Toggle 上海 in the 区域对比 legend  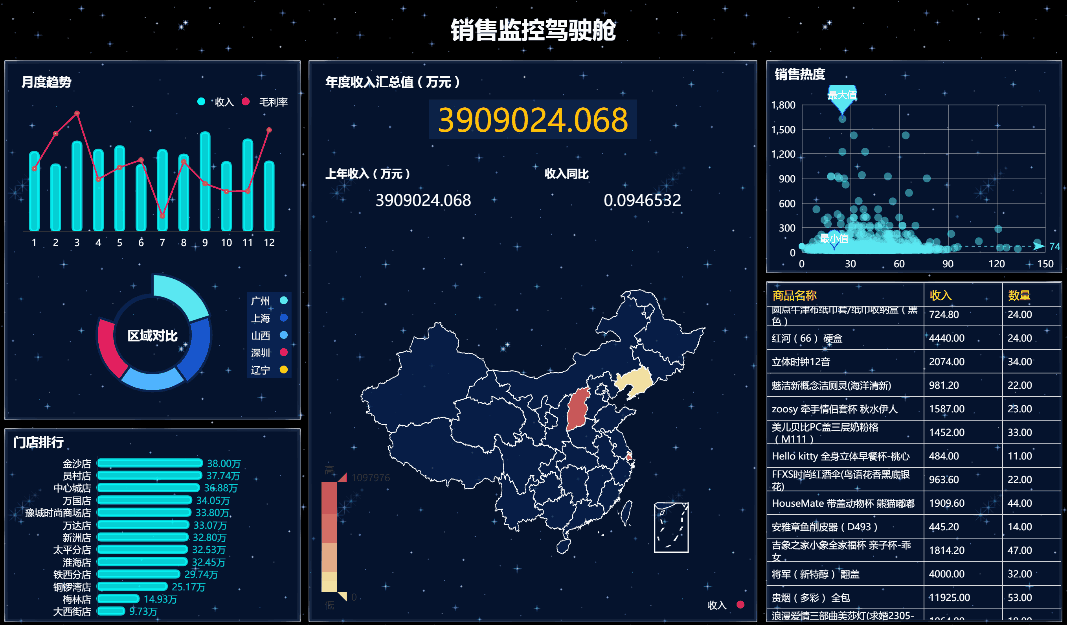coord(284,318)
